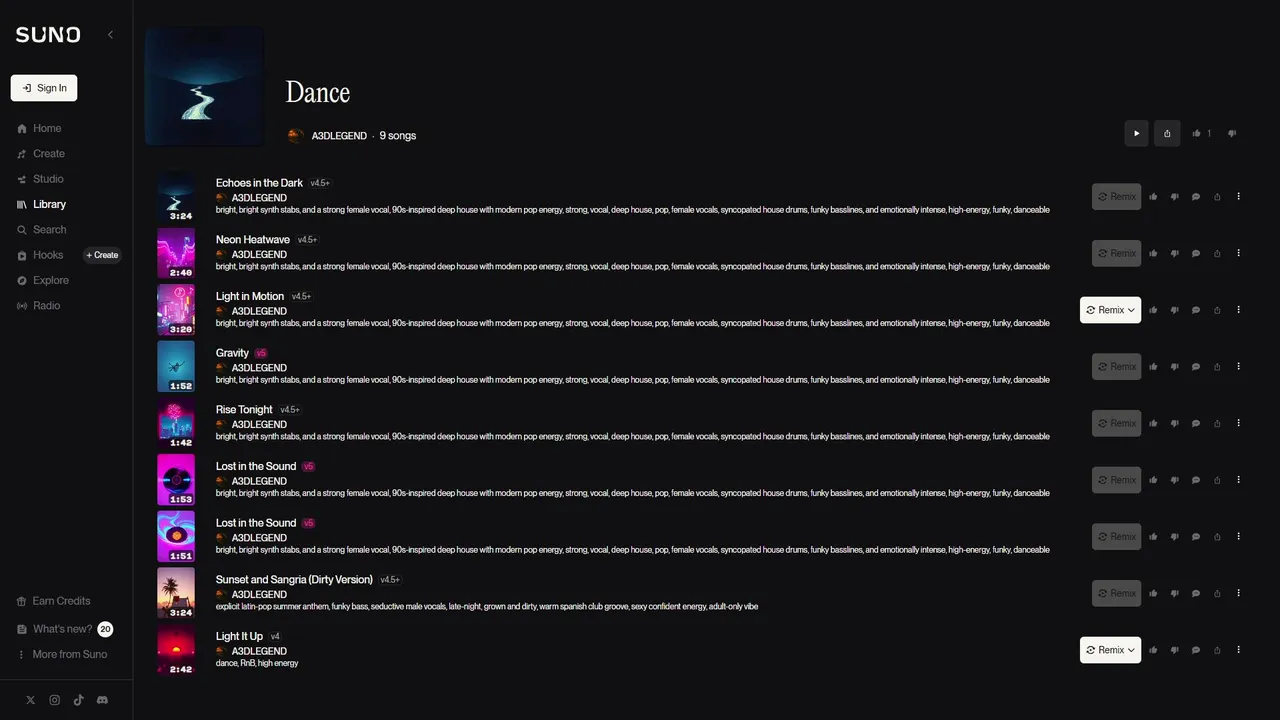Screen dimensions: 1280x720
Task: Open Explore in the sidebar
Action: 43,280
